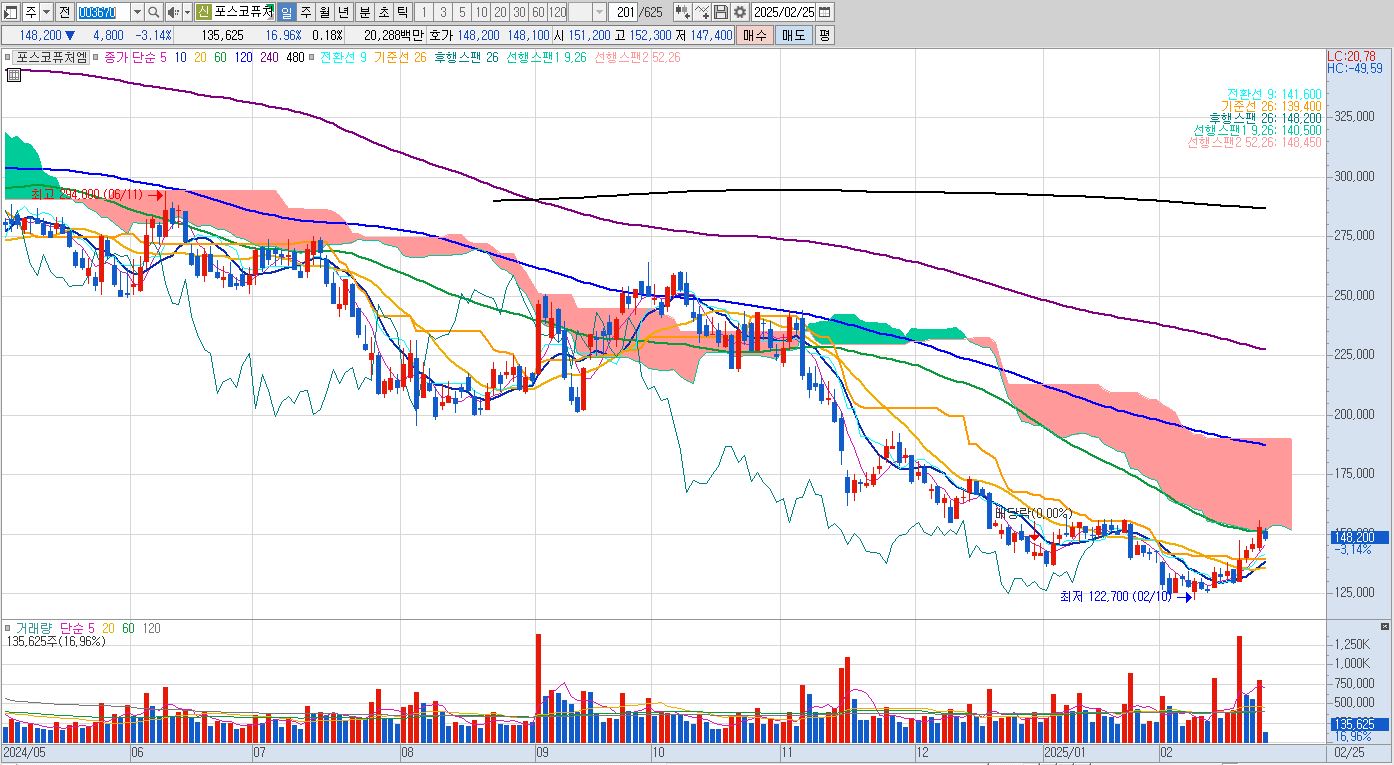Switch to tick 틱 chart period
This screenshot has width=1394, height=765.
[x=402, y=12]
